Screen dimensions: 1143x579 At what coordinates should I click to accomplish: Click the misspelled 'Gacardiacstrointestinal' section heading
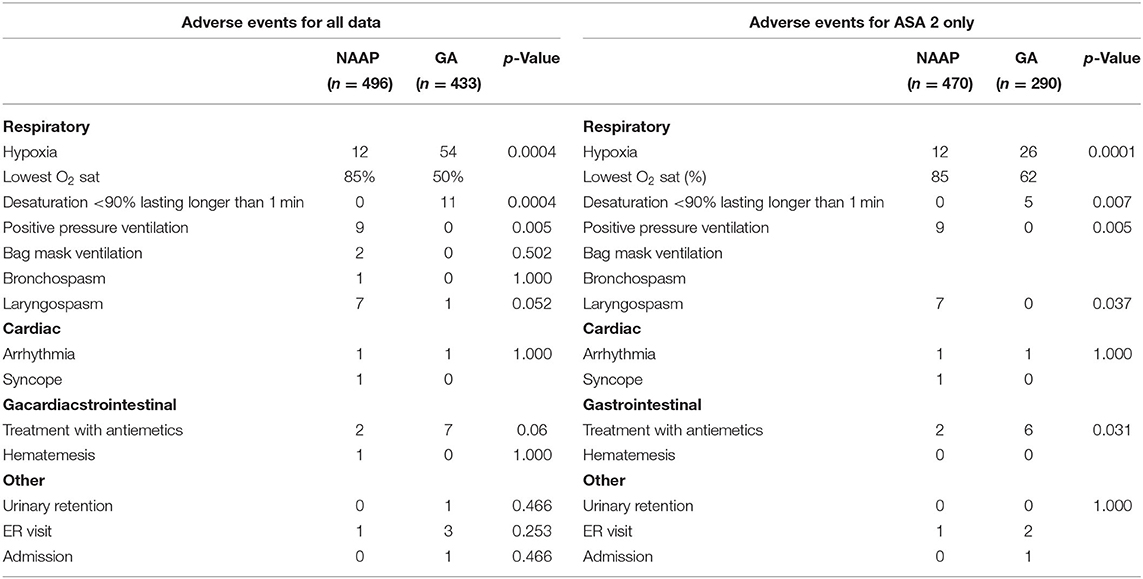pos(90,404)
